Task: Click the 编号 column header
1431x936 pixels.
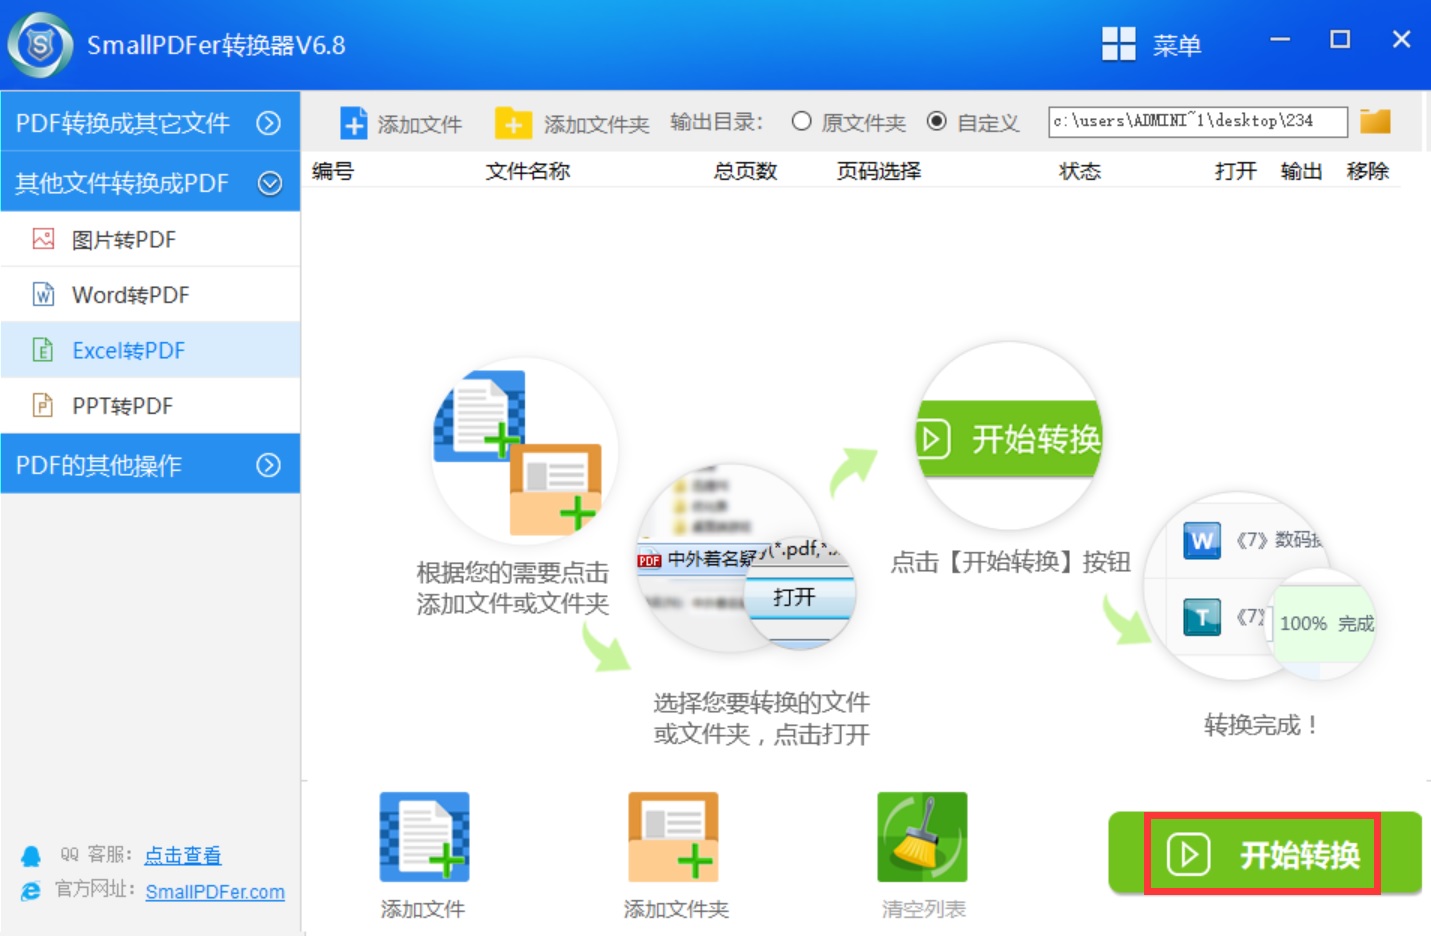Action: coord(333,171)
